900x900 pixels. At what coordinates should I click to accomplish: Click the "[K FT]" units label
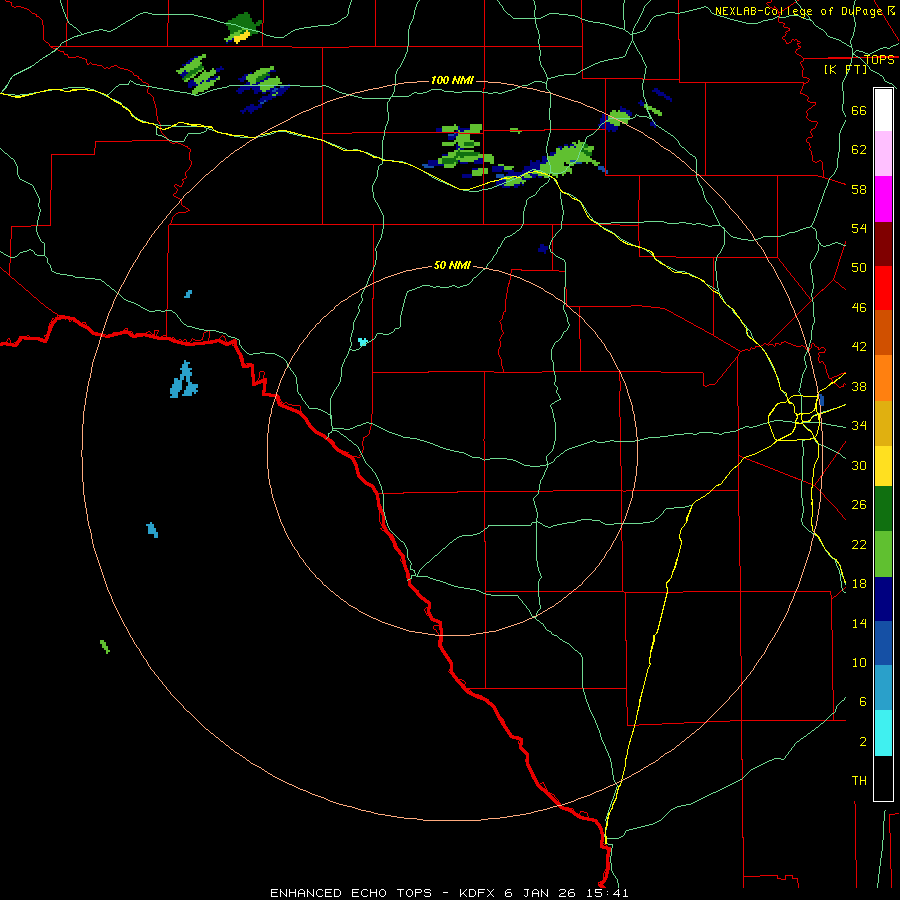pos(845,69)
